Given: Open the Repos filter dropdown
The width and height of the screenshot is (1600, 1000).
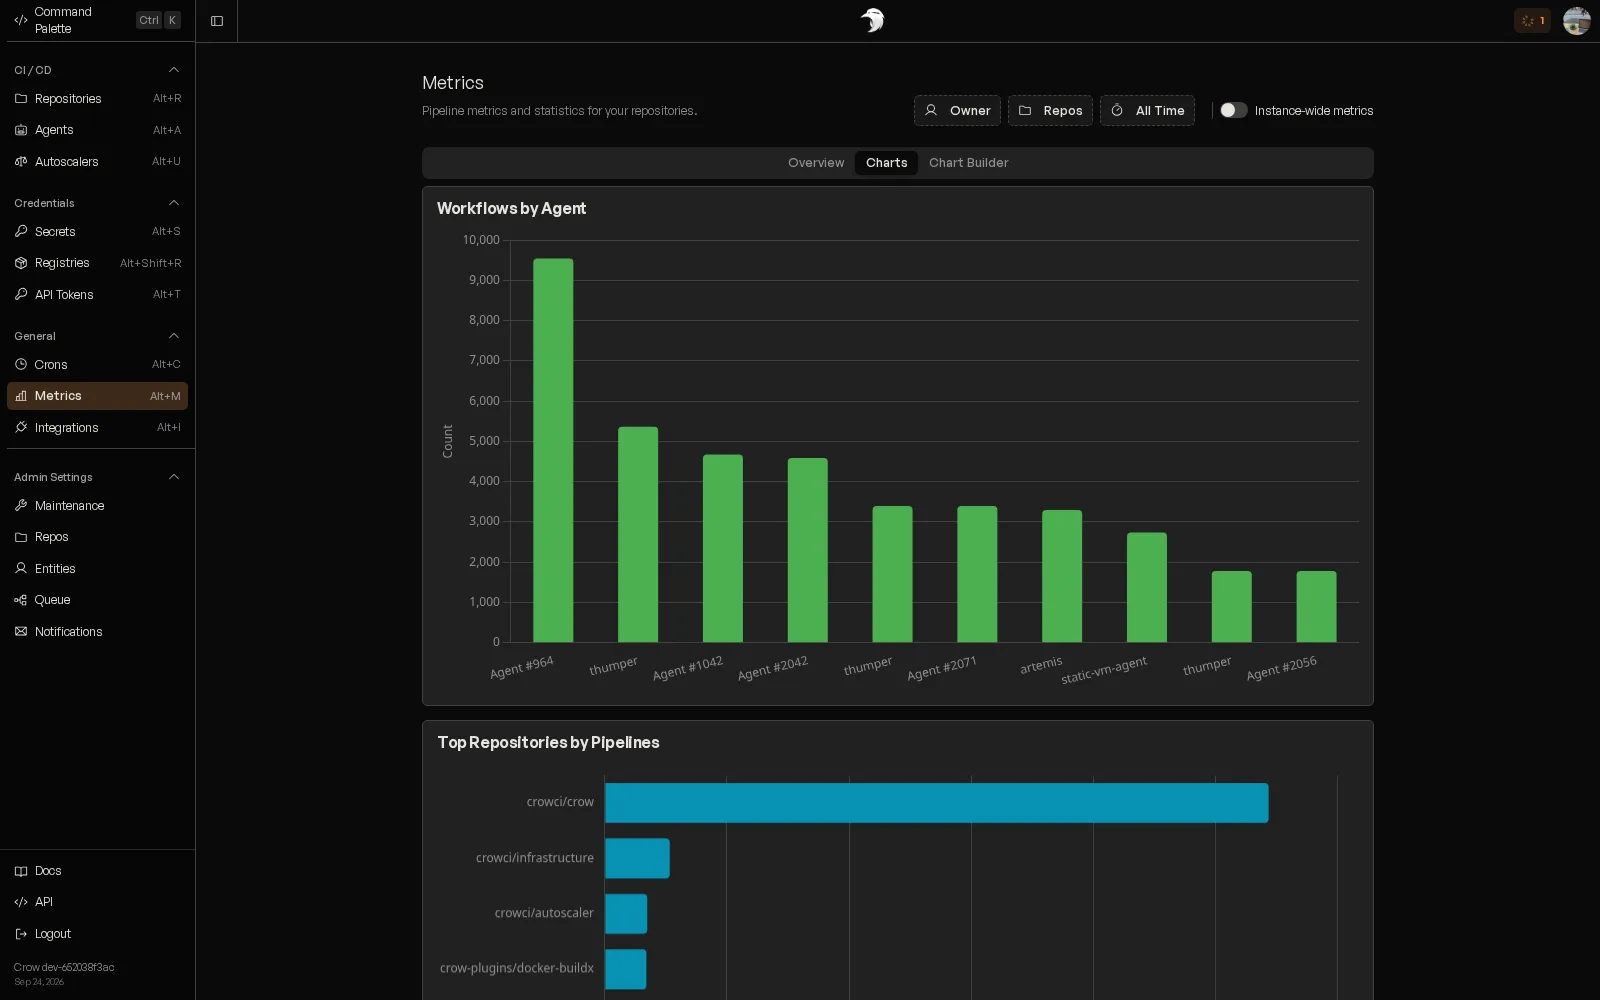Looking at the screenshot, I should click(1050, 111).
